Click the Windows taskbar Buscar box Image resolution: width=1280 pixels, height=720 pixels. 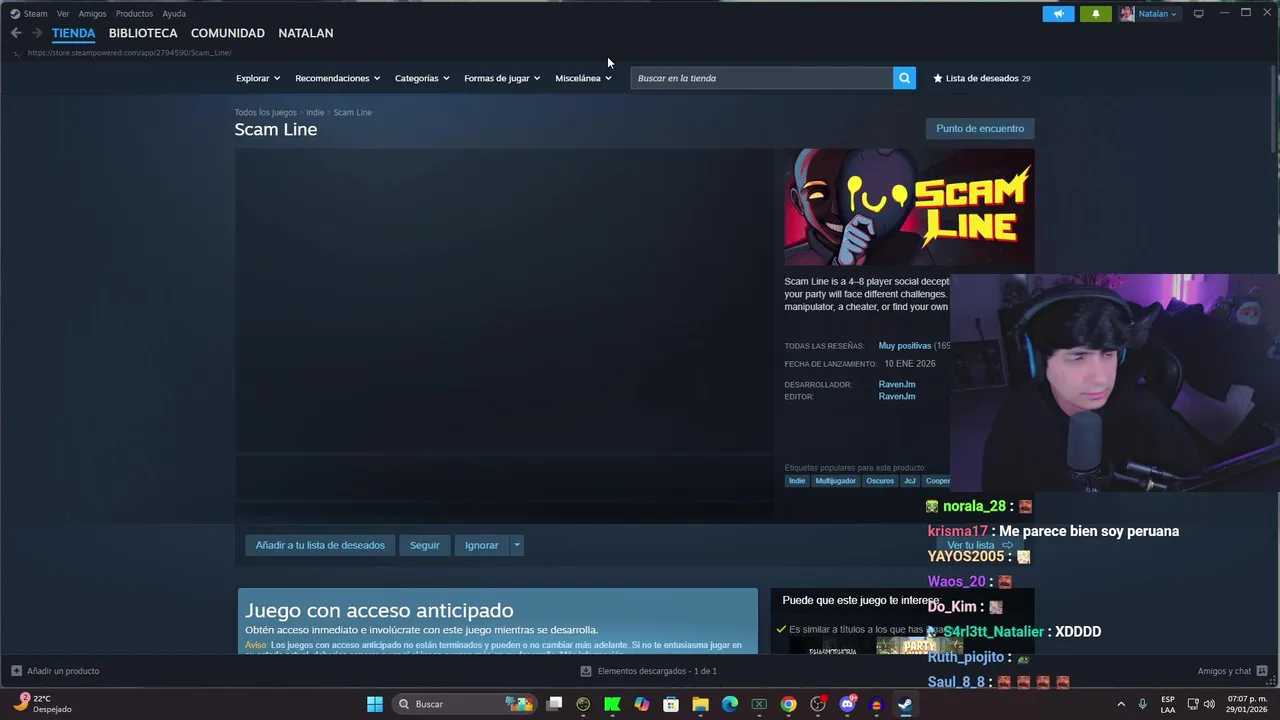click(x=464, y=704)
